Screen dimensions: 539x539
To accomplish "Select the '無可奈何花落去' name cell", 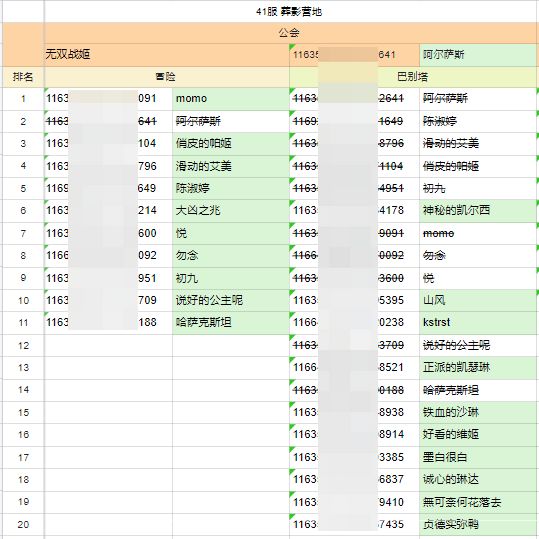I will [x=477, y=502].
